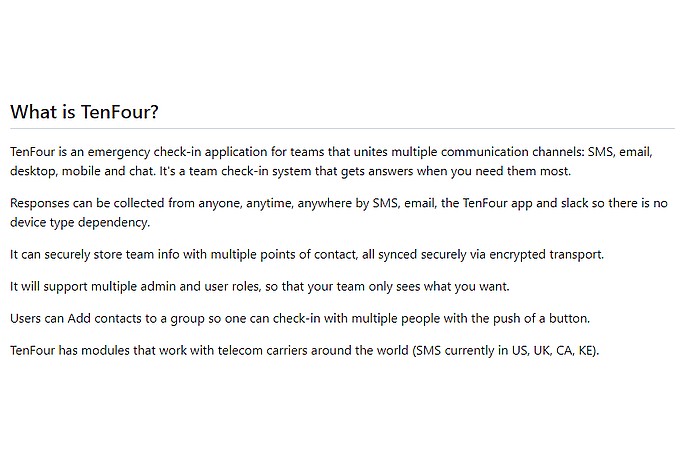
Task: Click the phrase 'your team only sees what you want'
Action: pyautogui.click(x=408, y=287)
